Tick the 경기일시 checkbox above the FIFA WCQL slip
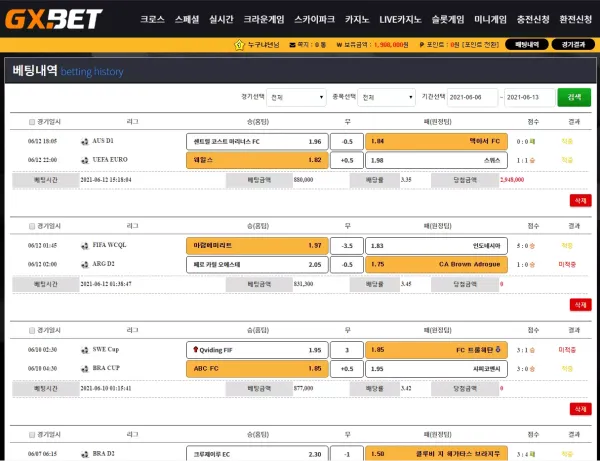600x461 pixels. pos(32,226)
